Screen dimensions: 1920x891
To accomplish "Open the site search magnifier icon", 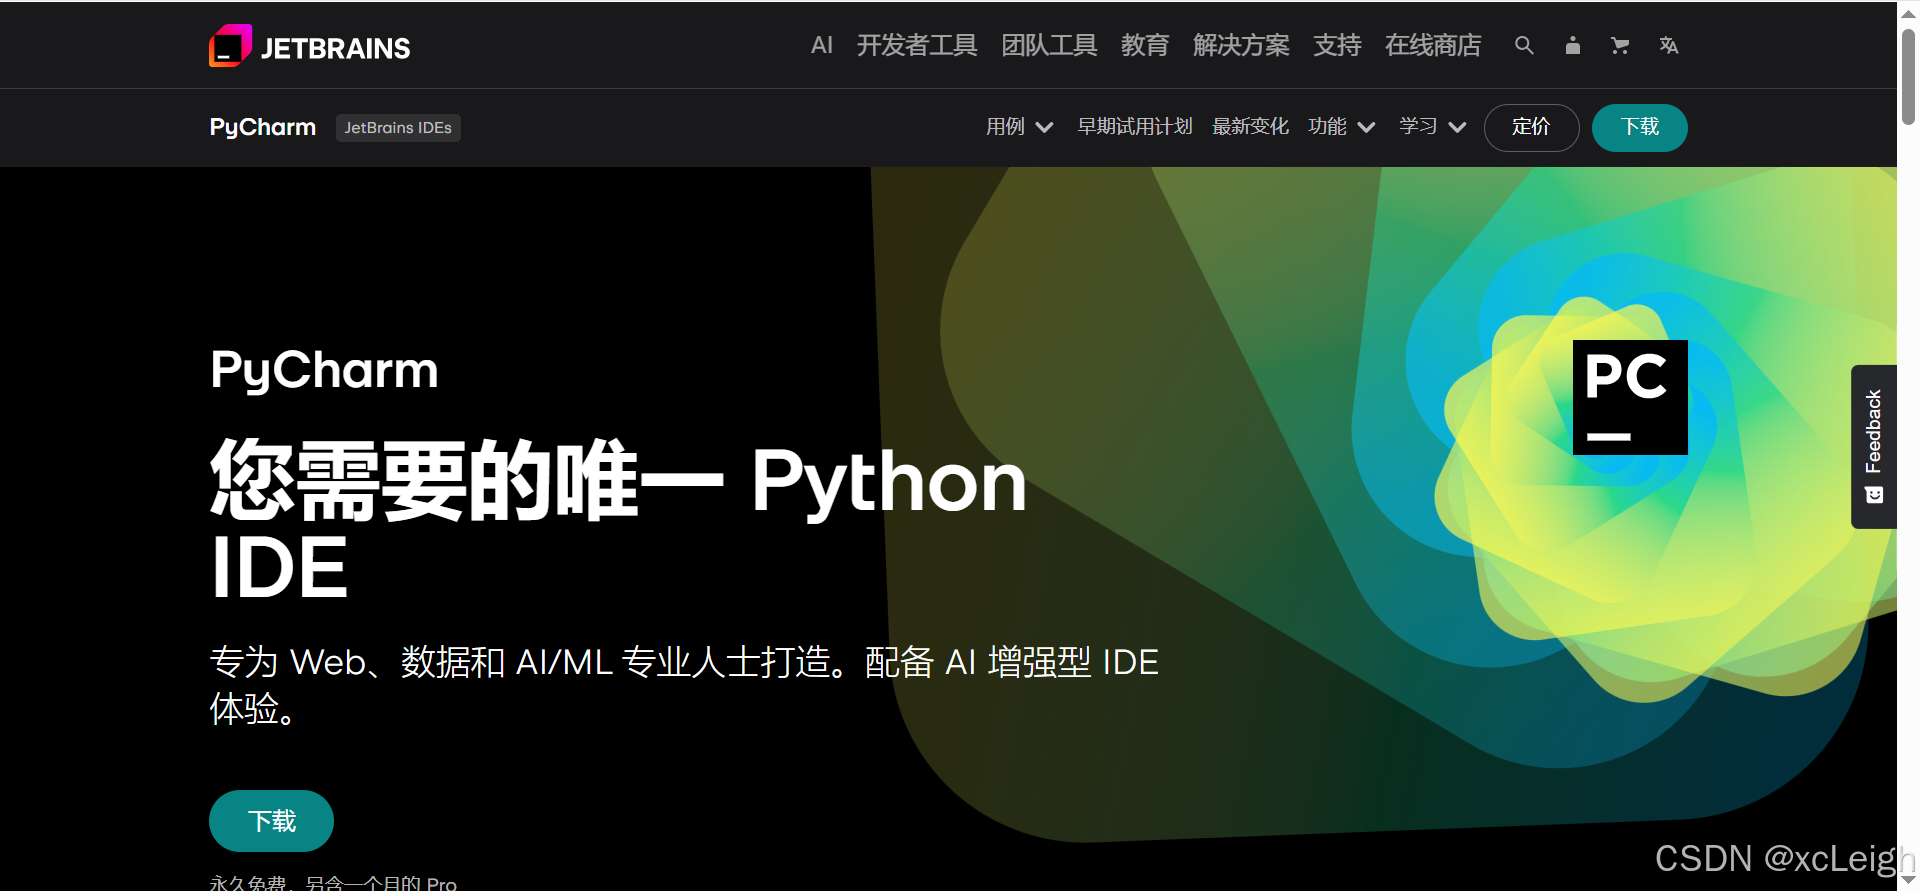I will [x=1524, y=45].
